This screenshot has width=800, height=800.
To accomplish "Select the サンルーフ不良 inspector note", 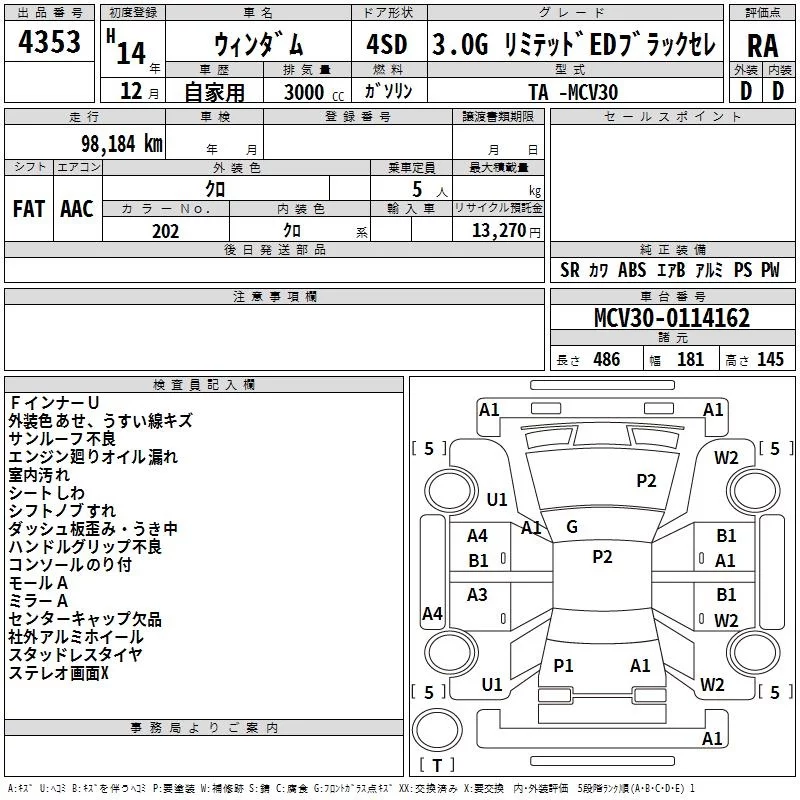I will pos(63,439).
